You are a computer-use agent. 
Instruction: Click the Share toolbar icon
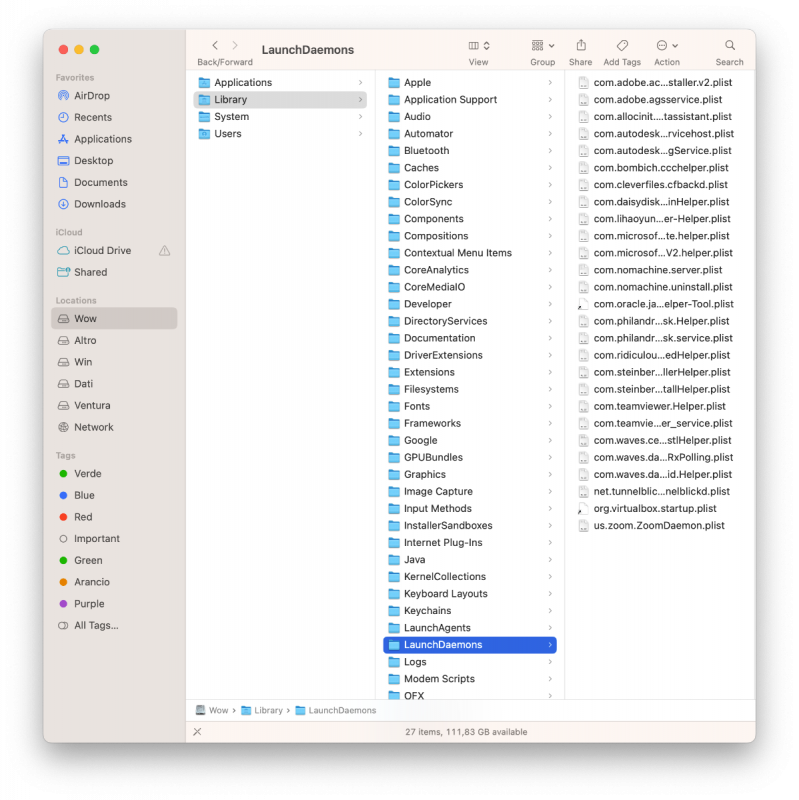581,45
